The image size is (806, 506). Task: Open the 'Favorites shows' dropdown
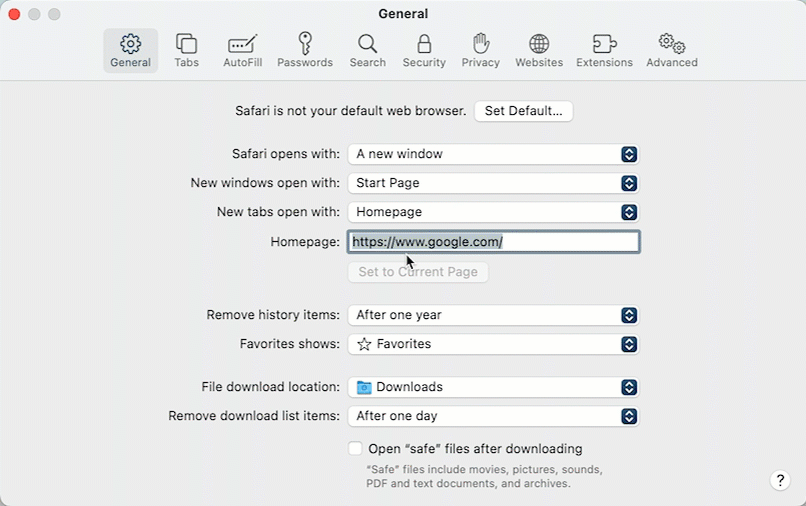pos(493,344)
